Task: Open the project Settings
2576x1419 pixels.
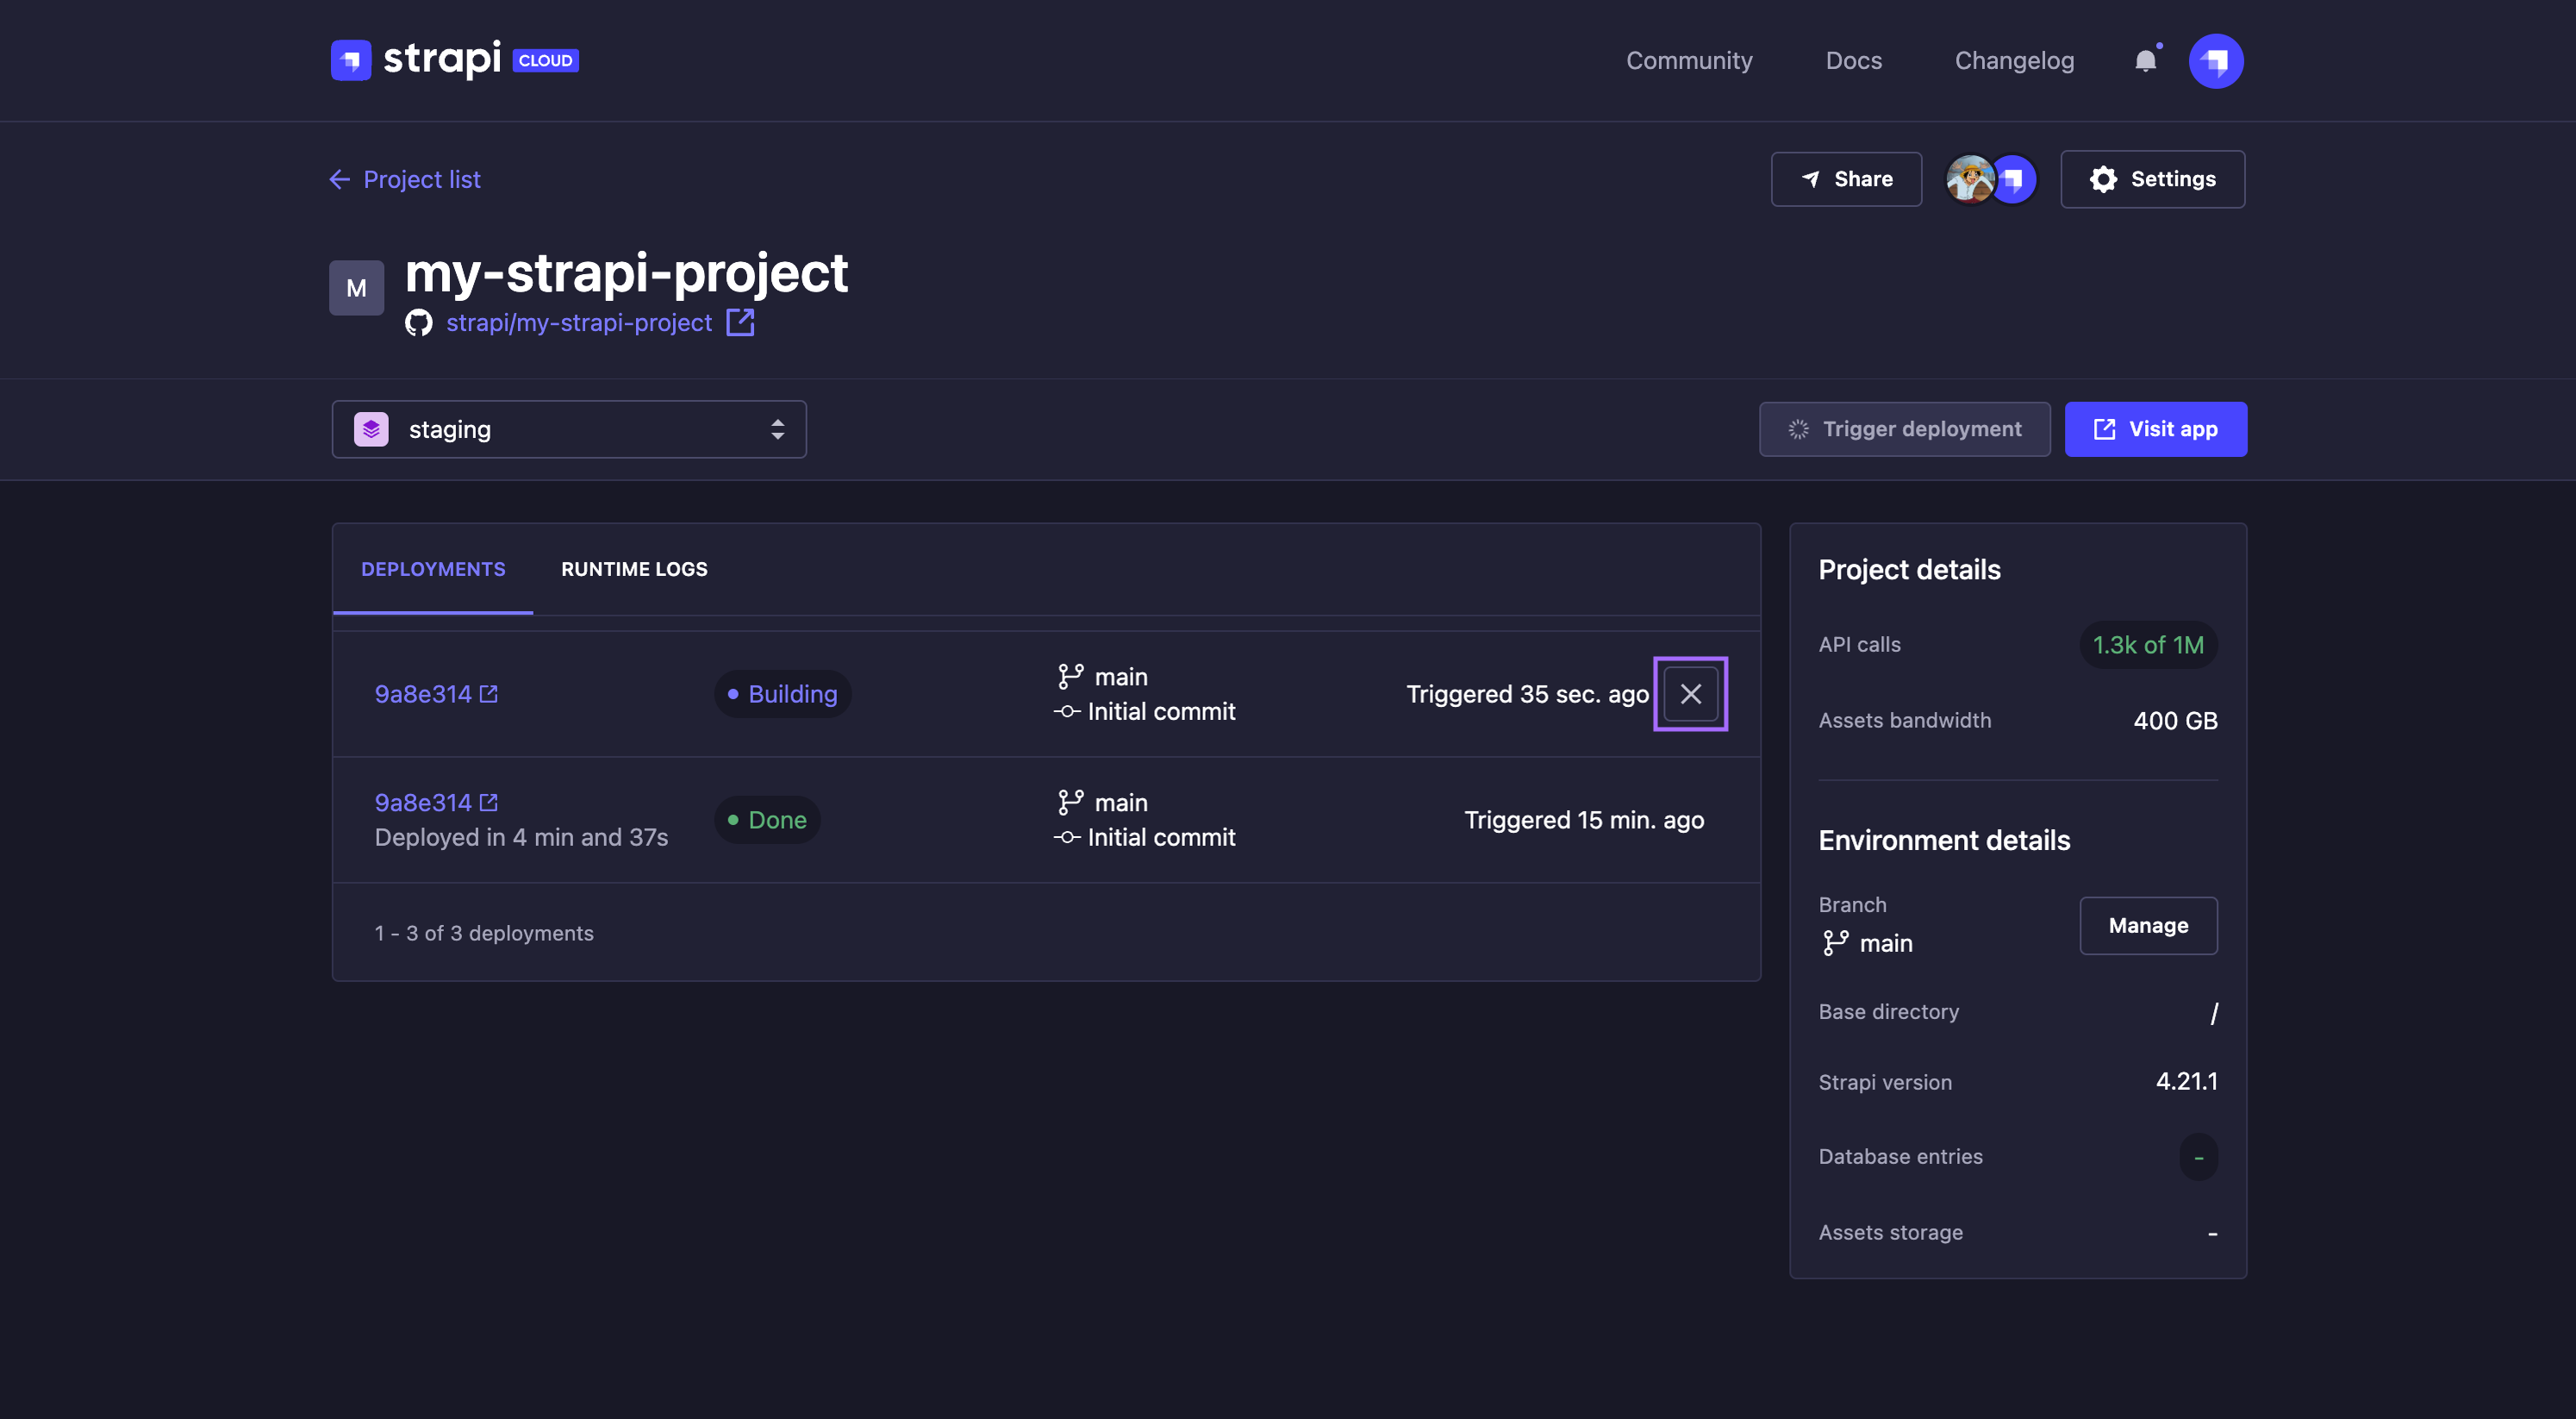Action: coord(2152,179)
